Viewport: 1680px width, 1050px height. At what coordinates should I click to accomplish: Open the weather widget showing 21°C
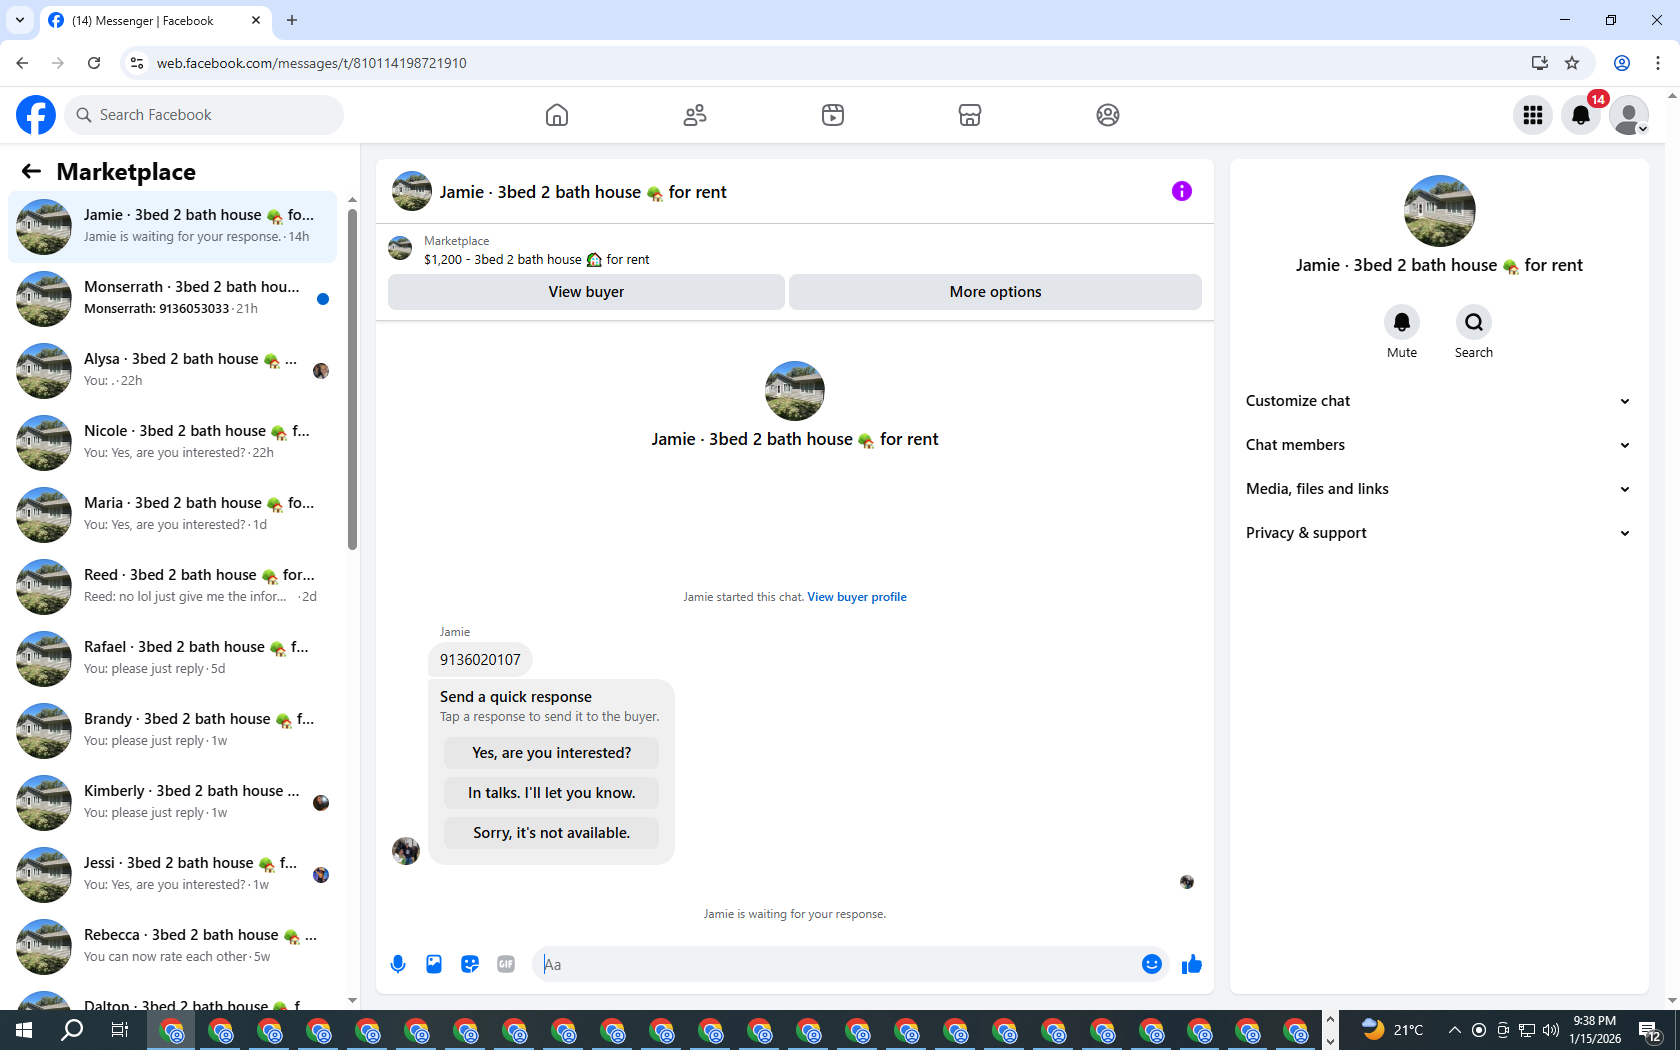click(1393, 1030)
